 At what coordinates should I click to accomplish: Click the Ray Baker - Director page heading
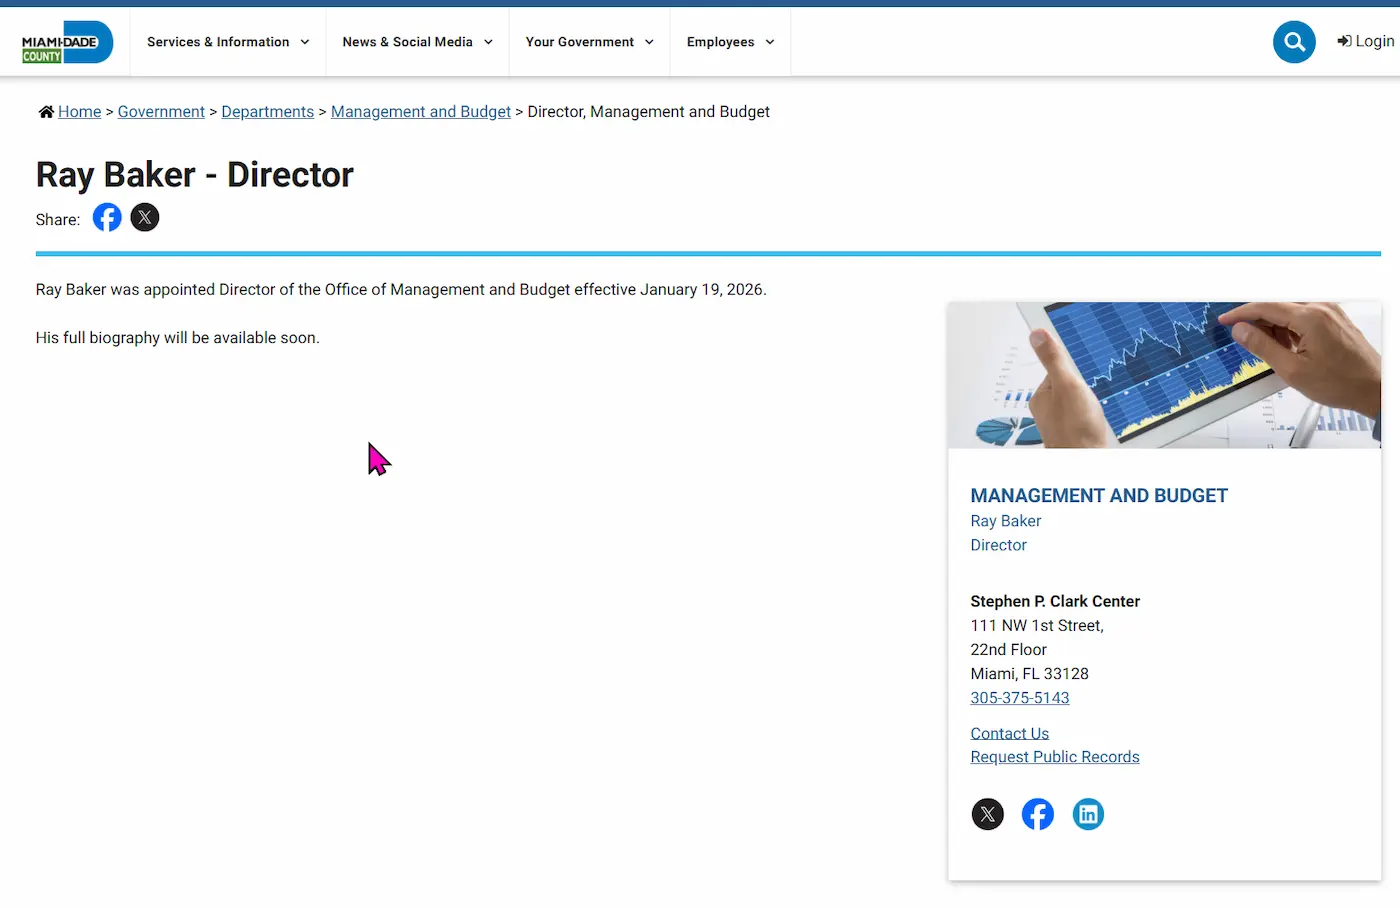(x=195, y=175)
